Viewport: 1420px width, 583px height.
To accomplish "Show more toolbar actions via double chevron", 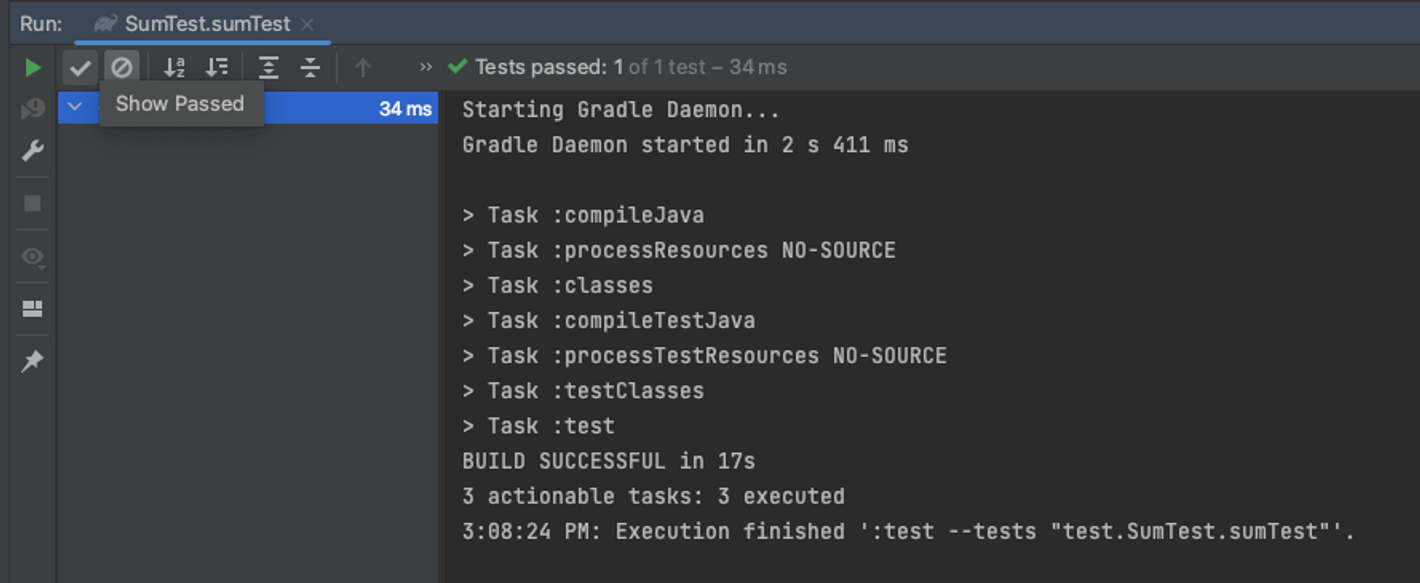I will 426,68.
